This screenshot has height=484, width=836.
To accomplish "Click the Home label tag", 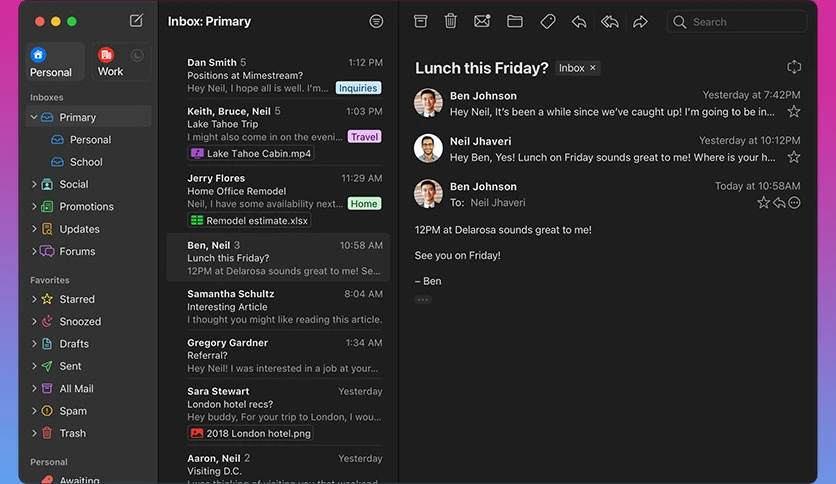I will click(x=364, y=204).
